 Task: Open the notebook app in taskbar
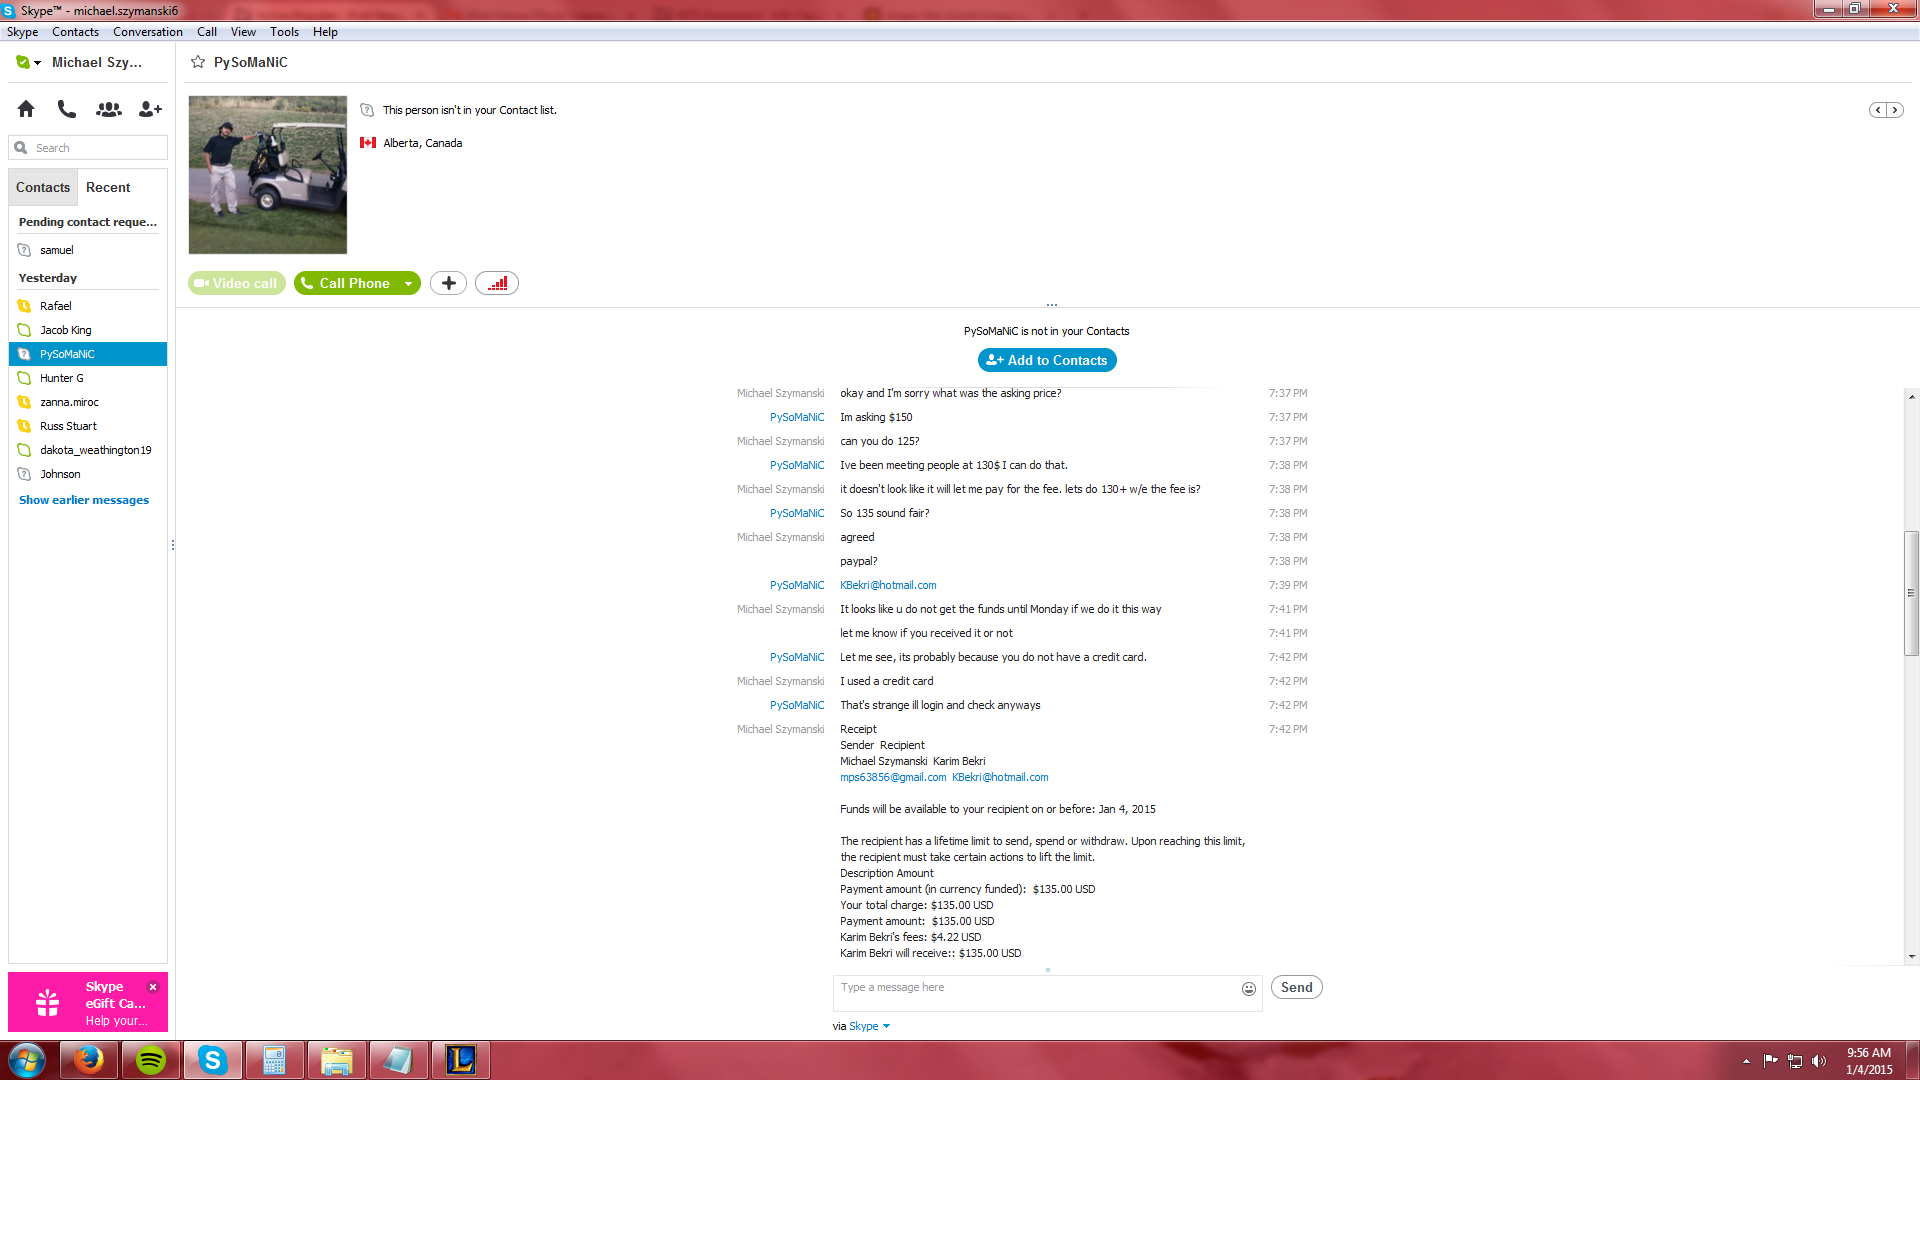click(399, 1060)
